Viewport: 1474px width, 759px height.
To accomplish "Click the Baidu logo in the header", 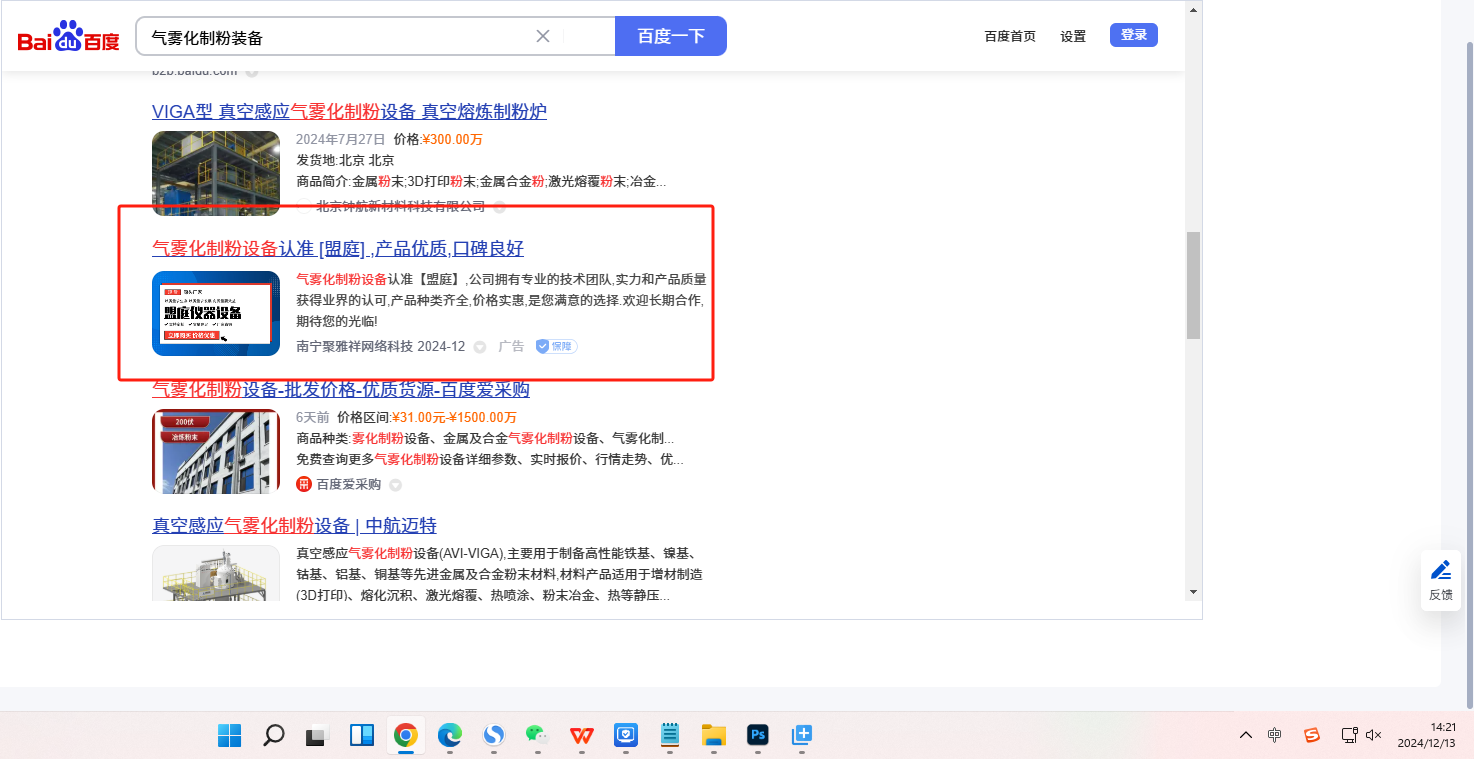I will point(68,37).
